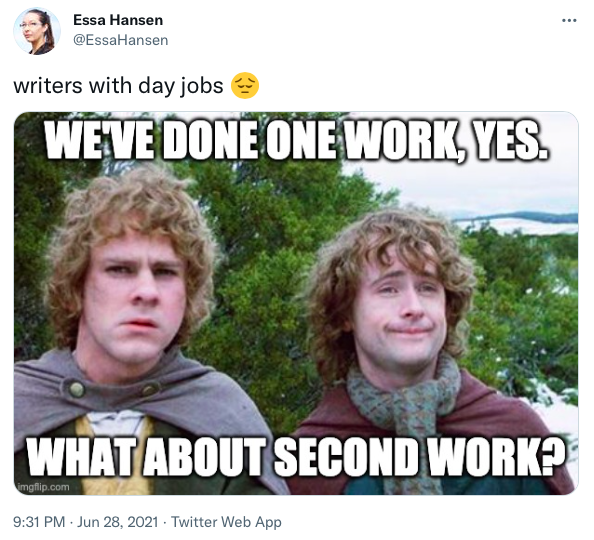Click the 'writers with day jobs' tweet text

pyautogui.click(x=118, y=86)
